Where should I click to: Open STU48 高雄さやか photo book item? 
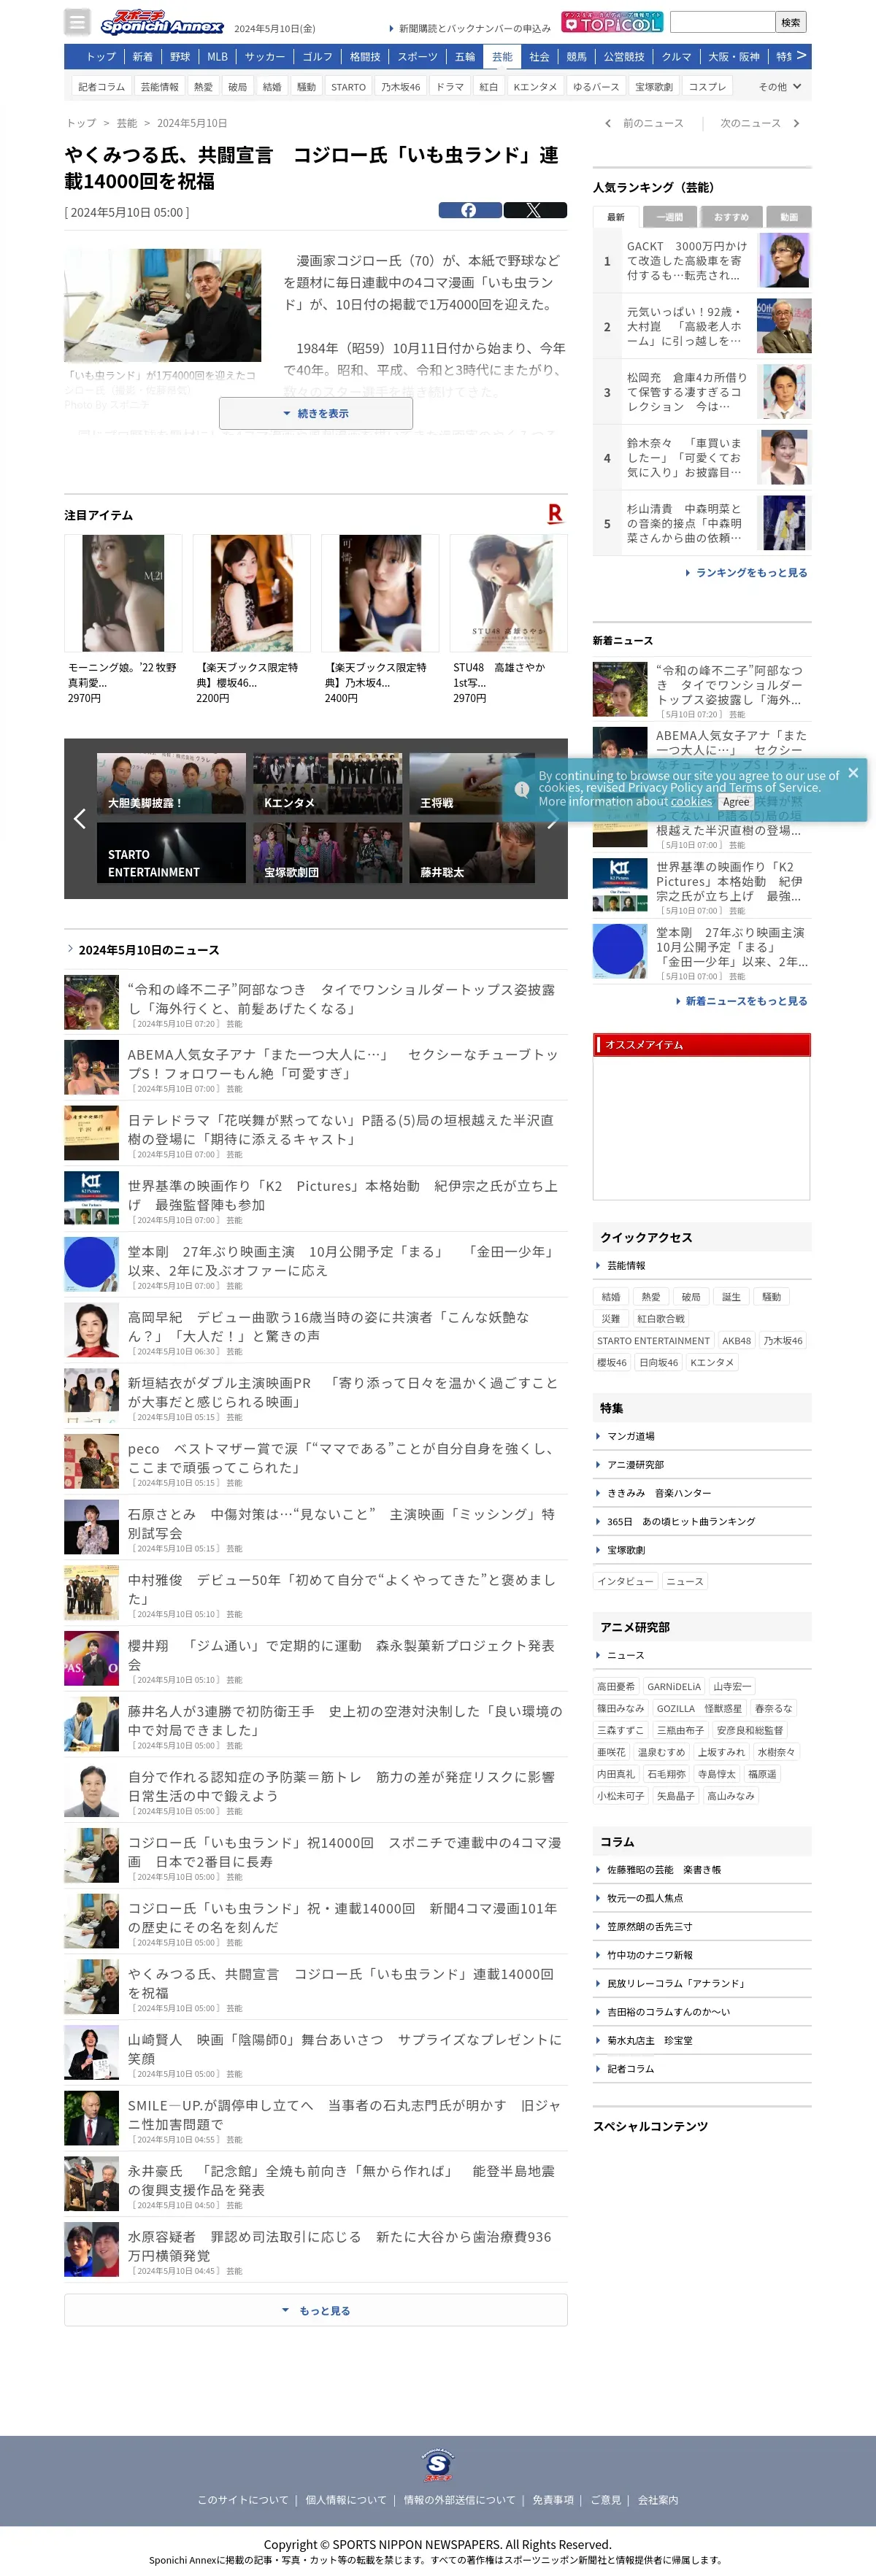[x=508, y=620]
